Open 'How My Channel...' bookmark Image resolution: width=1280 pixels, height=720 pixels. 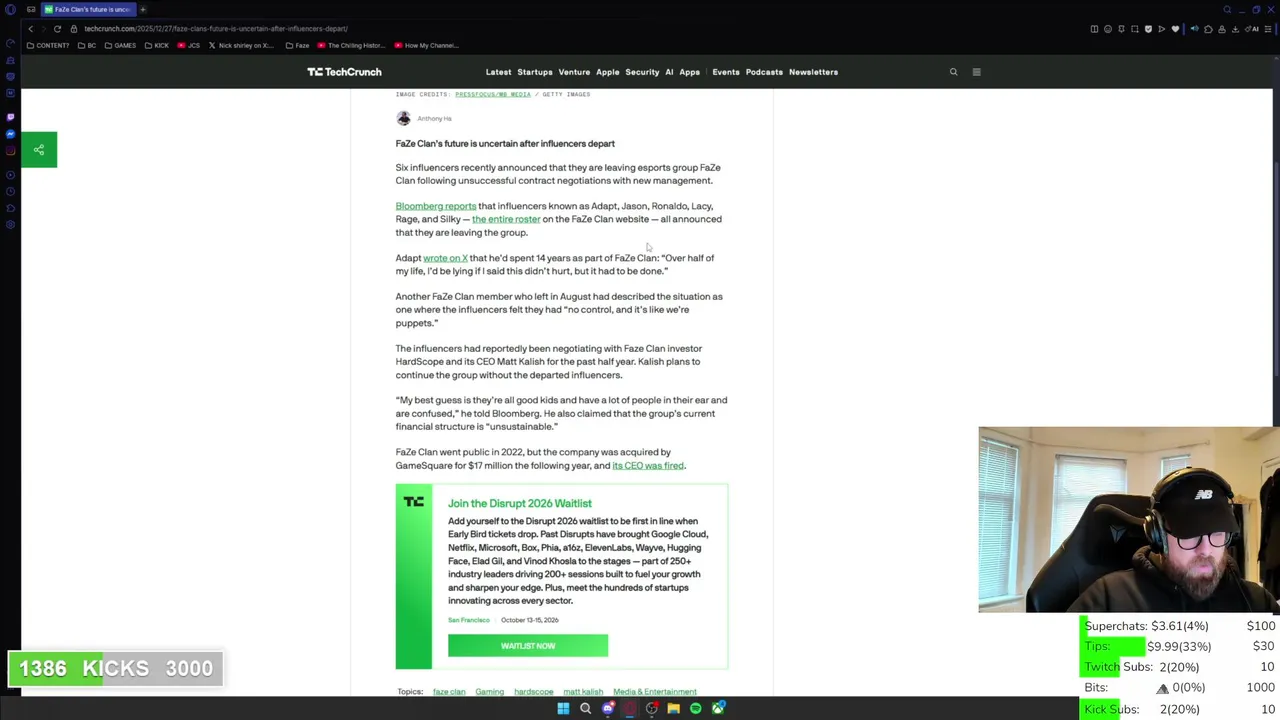[x=426, y=45]
